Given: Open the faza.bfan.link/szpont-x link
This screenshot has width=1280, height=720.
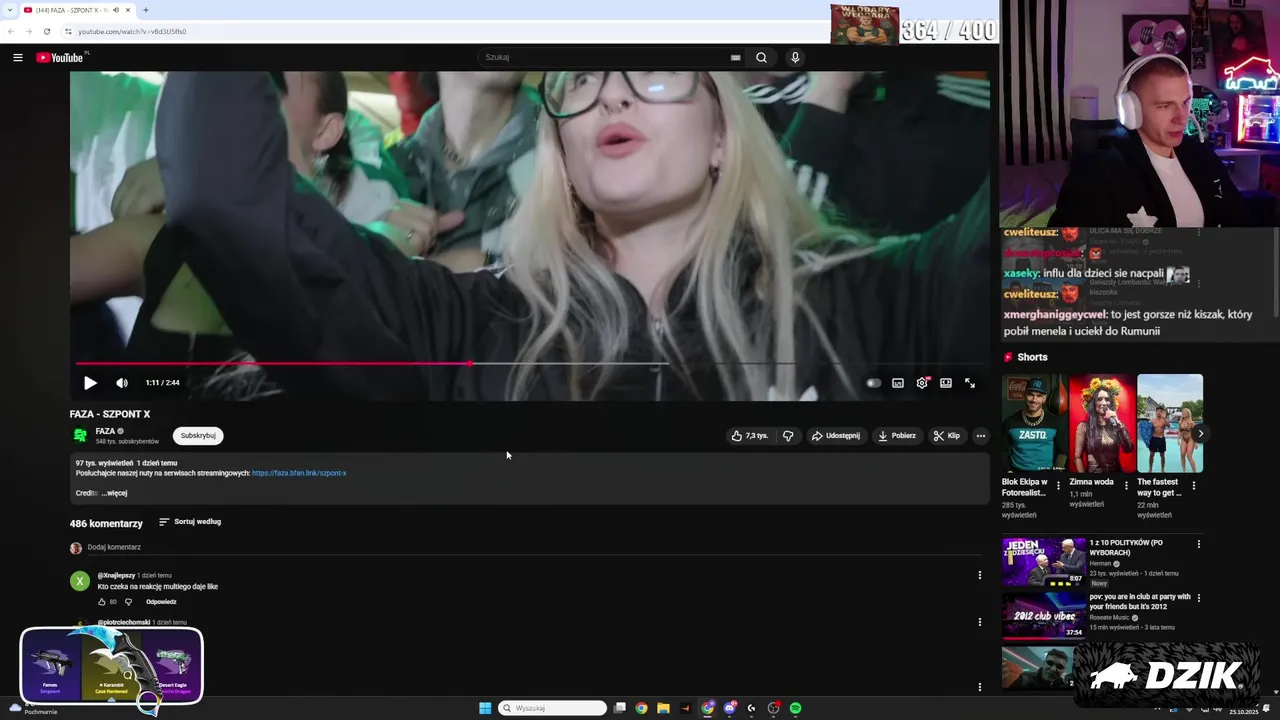Looking at the screenshot, I should pos(299,473).
